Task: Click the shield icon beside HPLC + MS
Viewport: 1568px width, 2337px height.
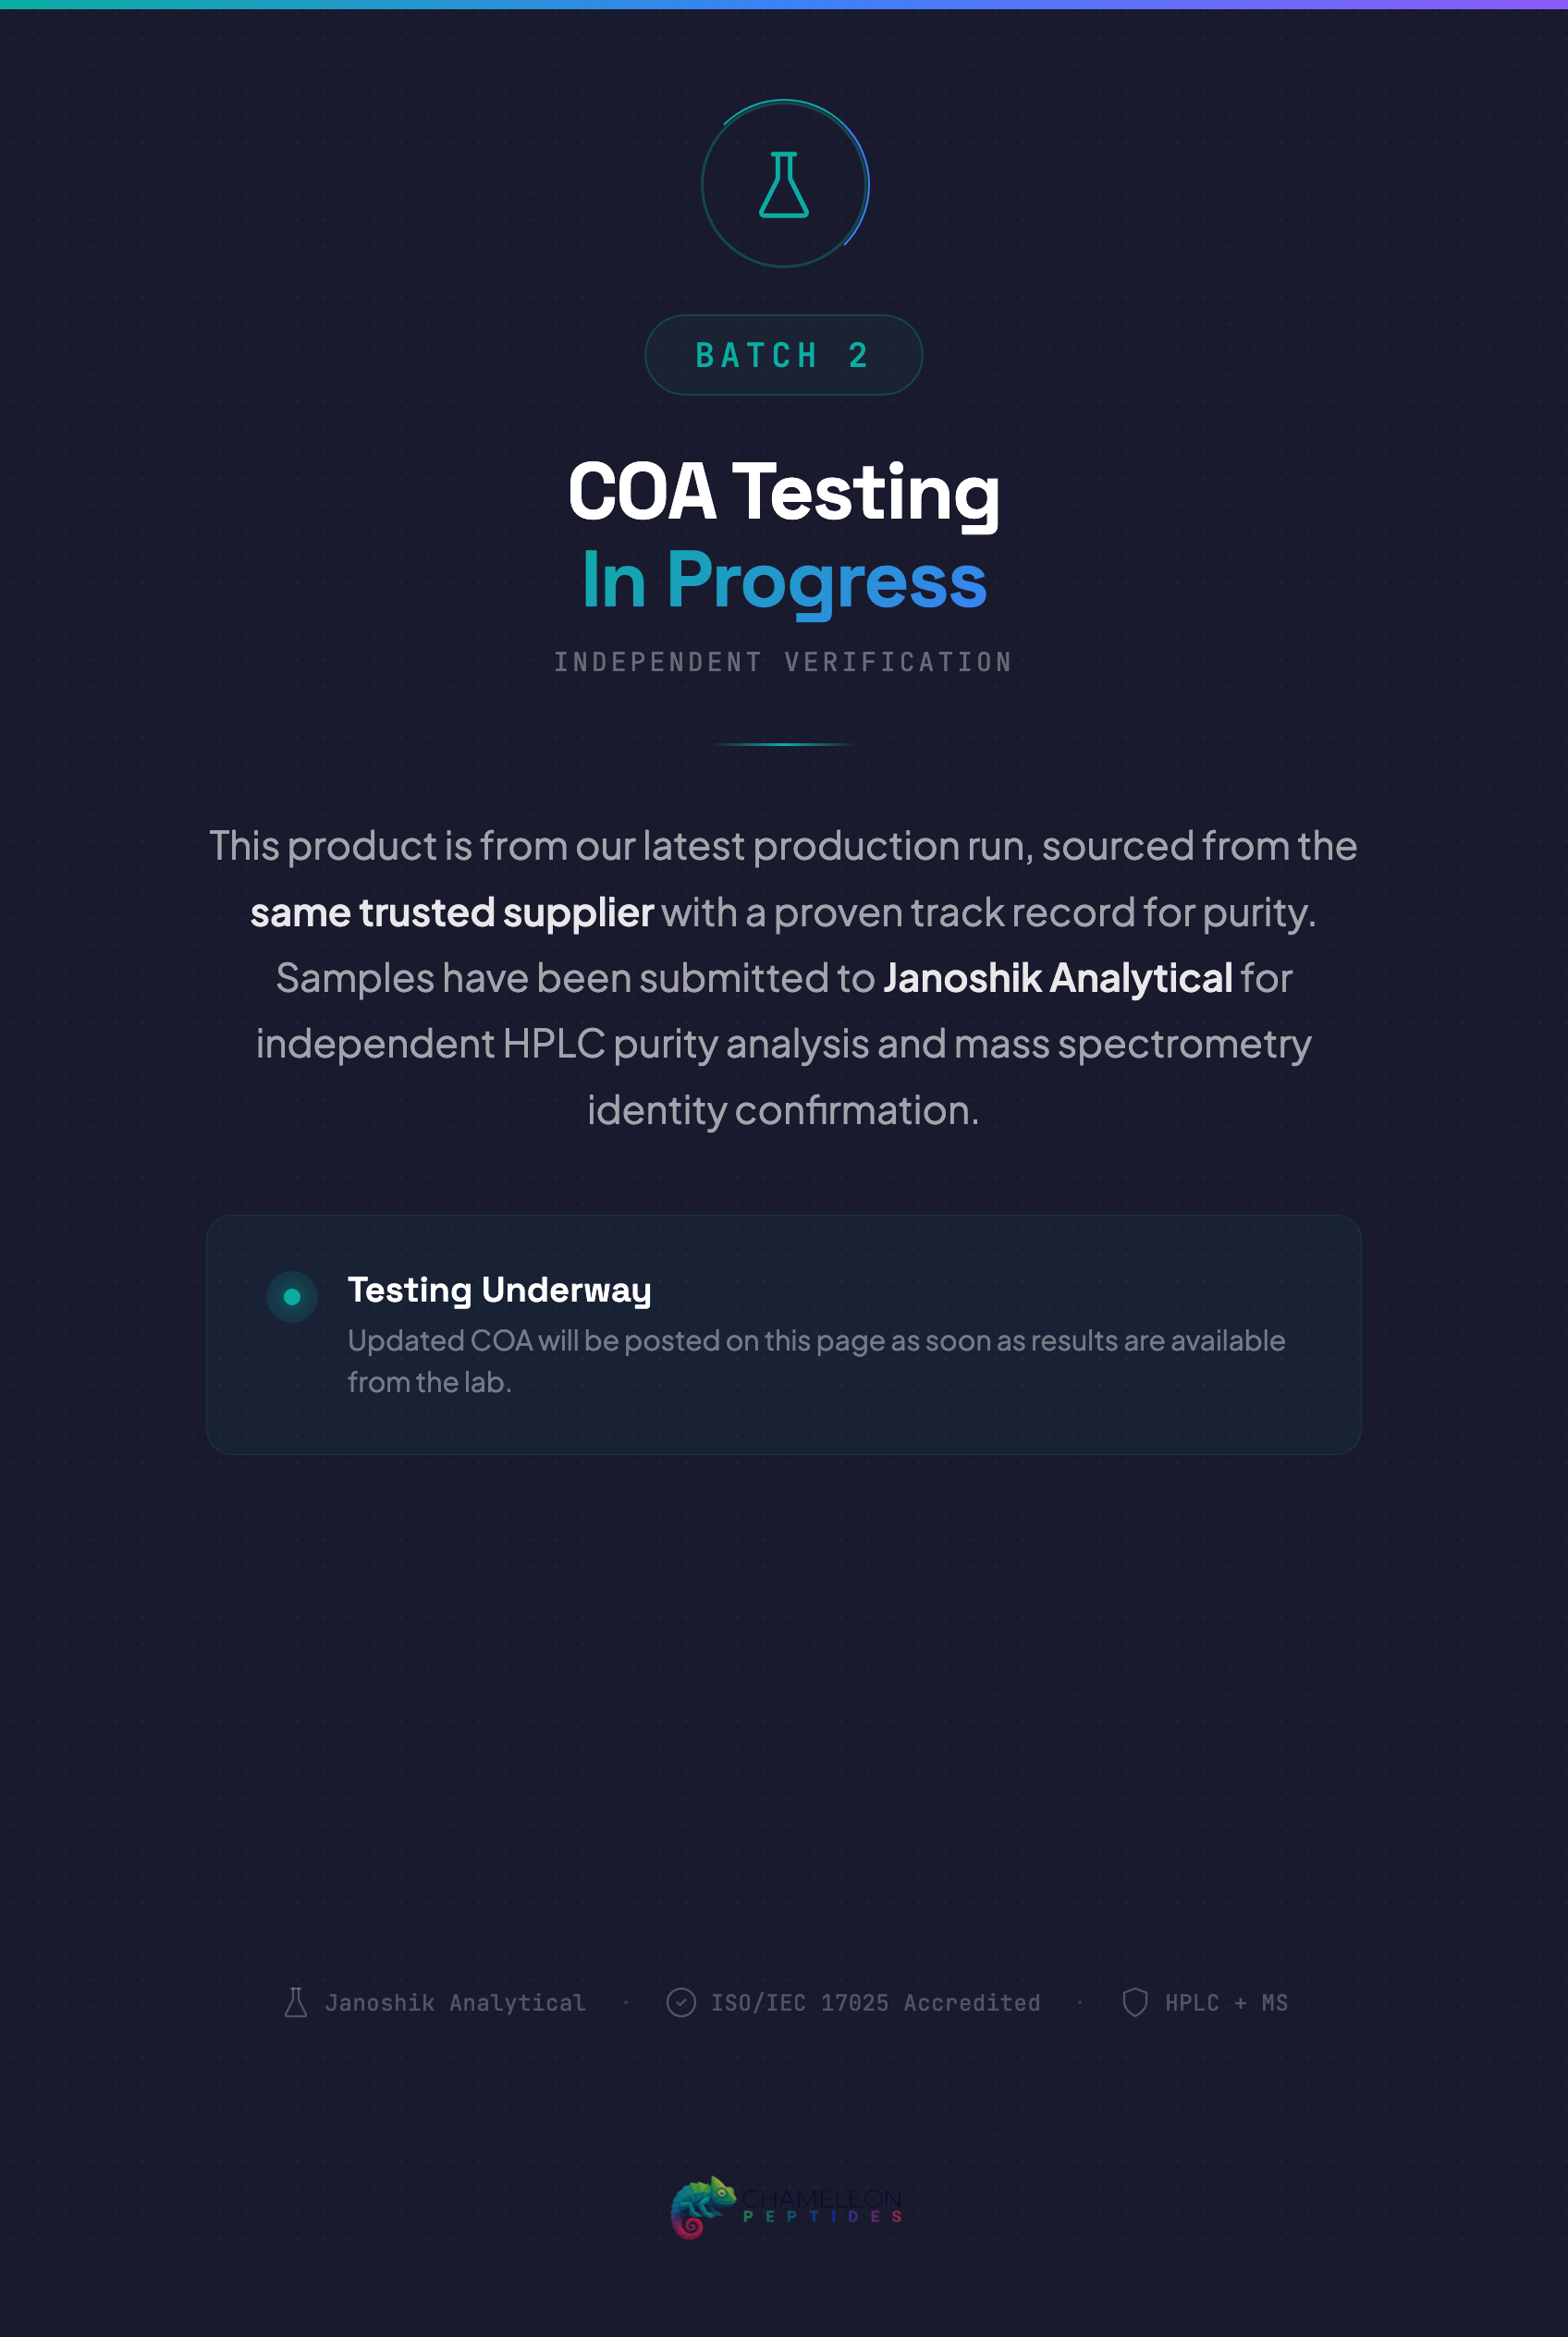Action: pyautogui.click(x=1134, y=2002)
